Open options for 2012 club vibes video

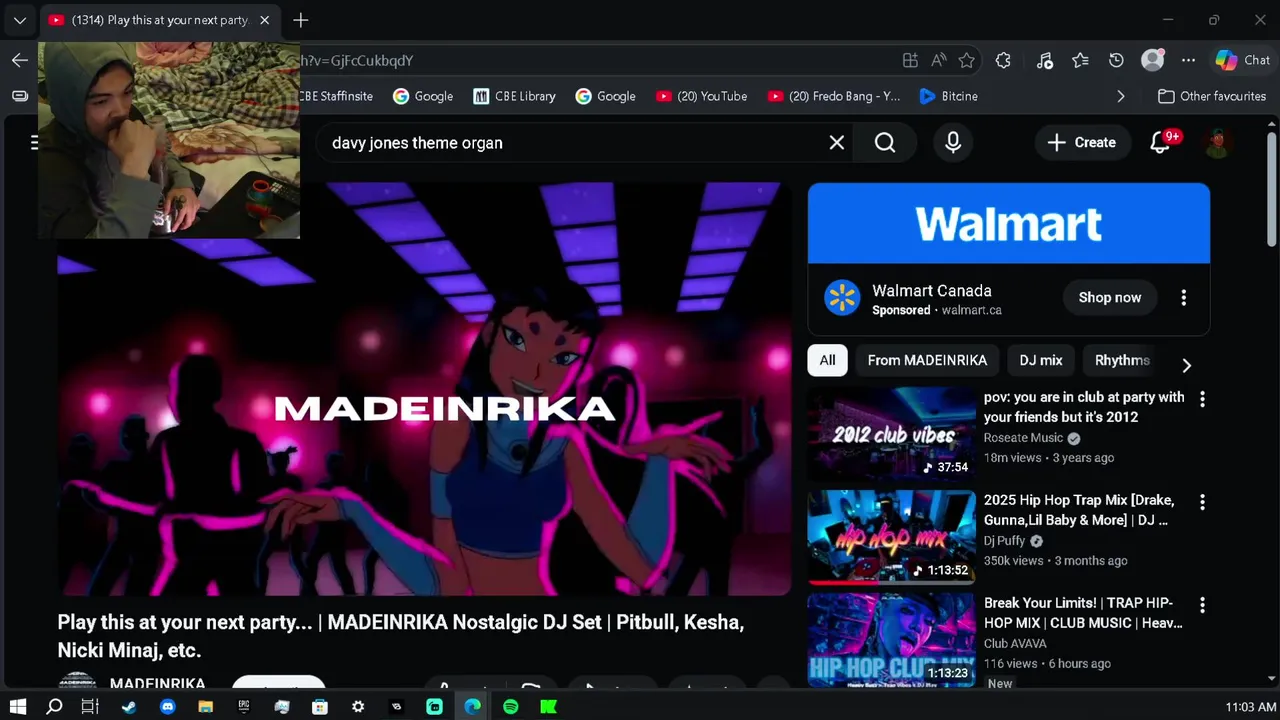click(x=1202, y=399)
